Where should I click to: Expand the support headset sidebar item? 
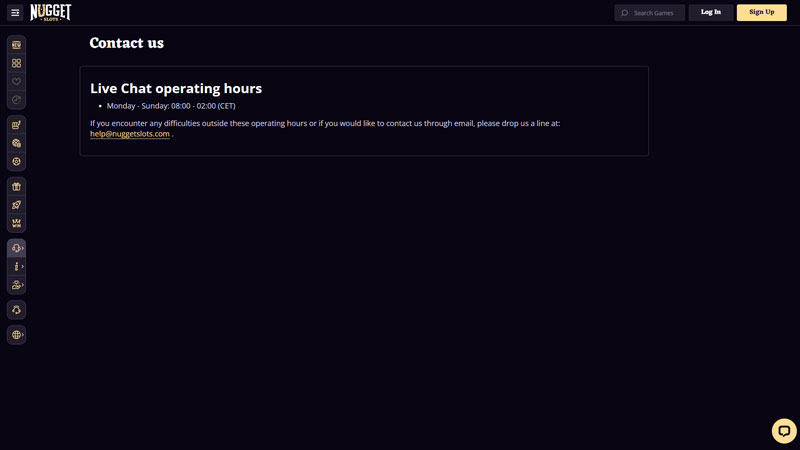17,248
